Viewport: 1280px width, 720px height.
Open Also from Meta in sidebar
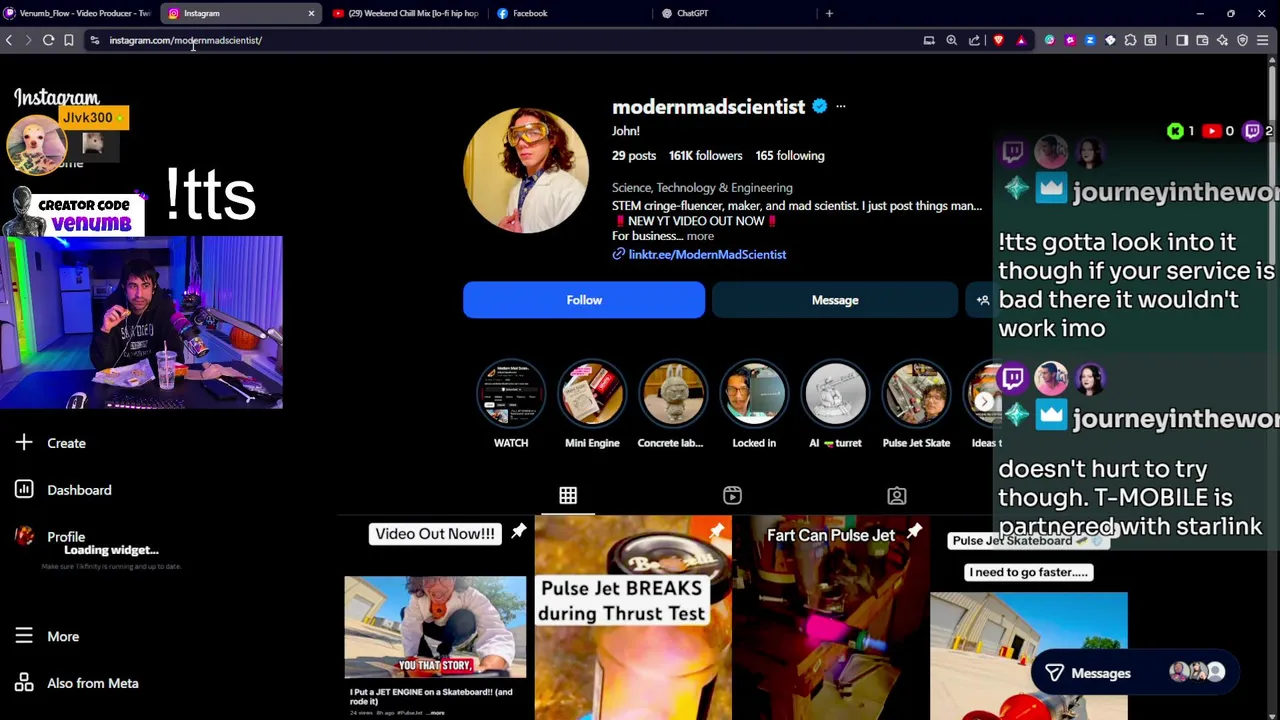point(77,683)
